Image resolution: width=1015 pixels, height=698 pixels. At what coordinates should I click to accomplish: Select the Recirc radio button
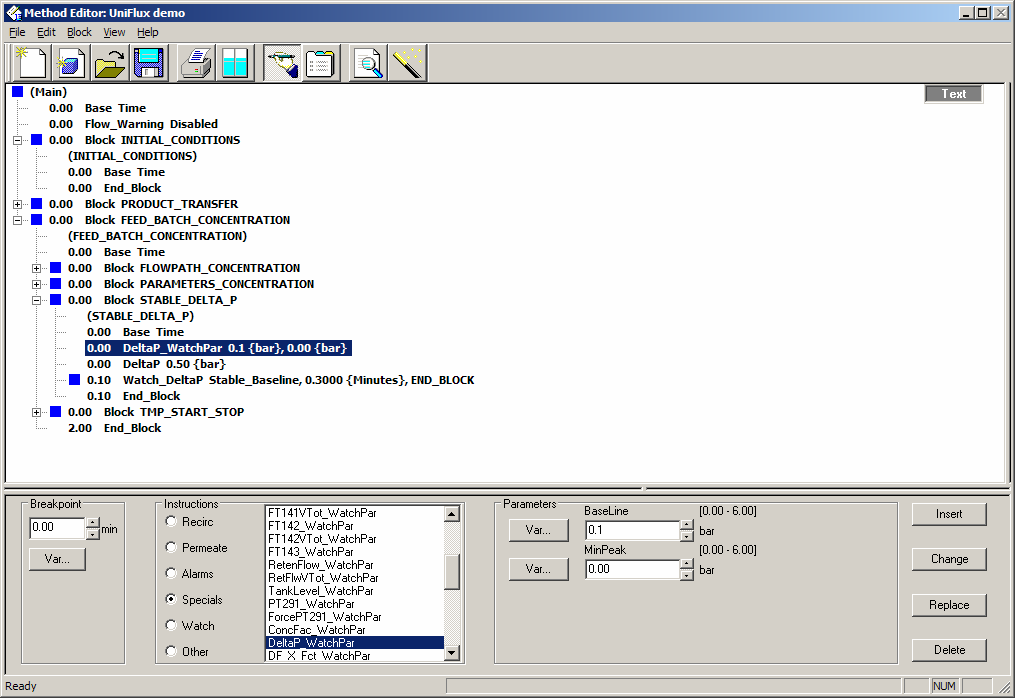click(171, 521)
